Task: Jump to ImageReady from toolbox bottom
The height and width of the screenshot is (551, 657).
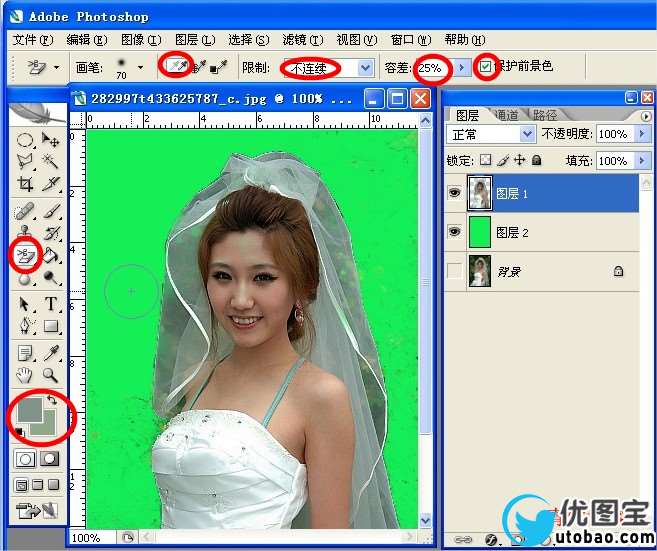Action: point(37,511)
